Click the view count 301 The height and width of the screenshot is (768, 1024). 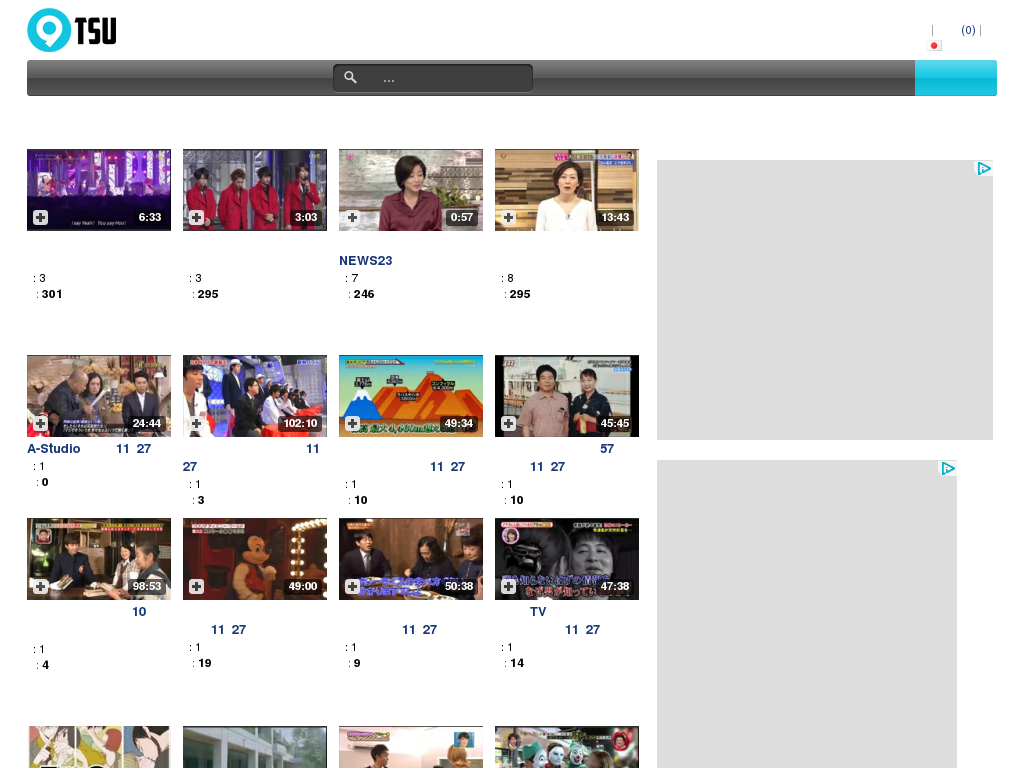click(52, 295)
